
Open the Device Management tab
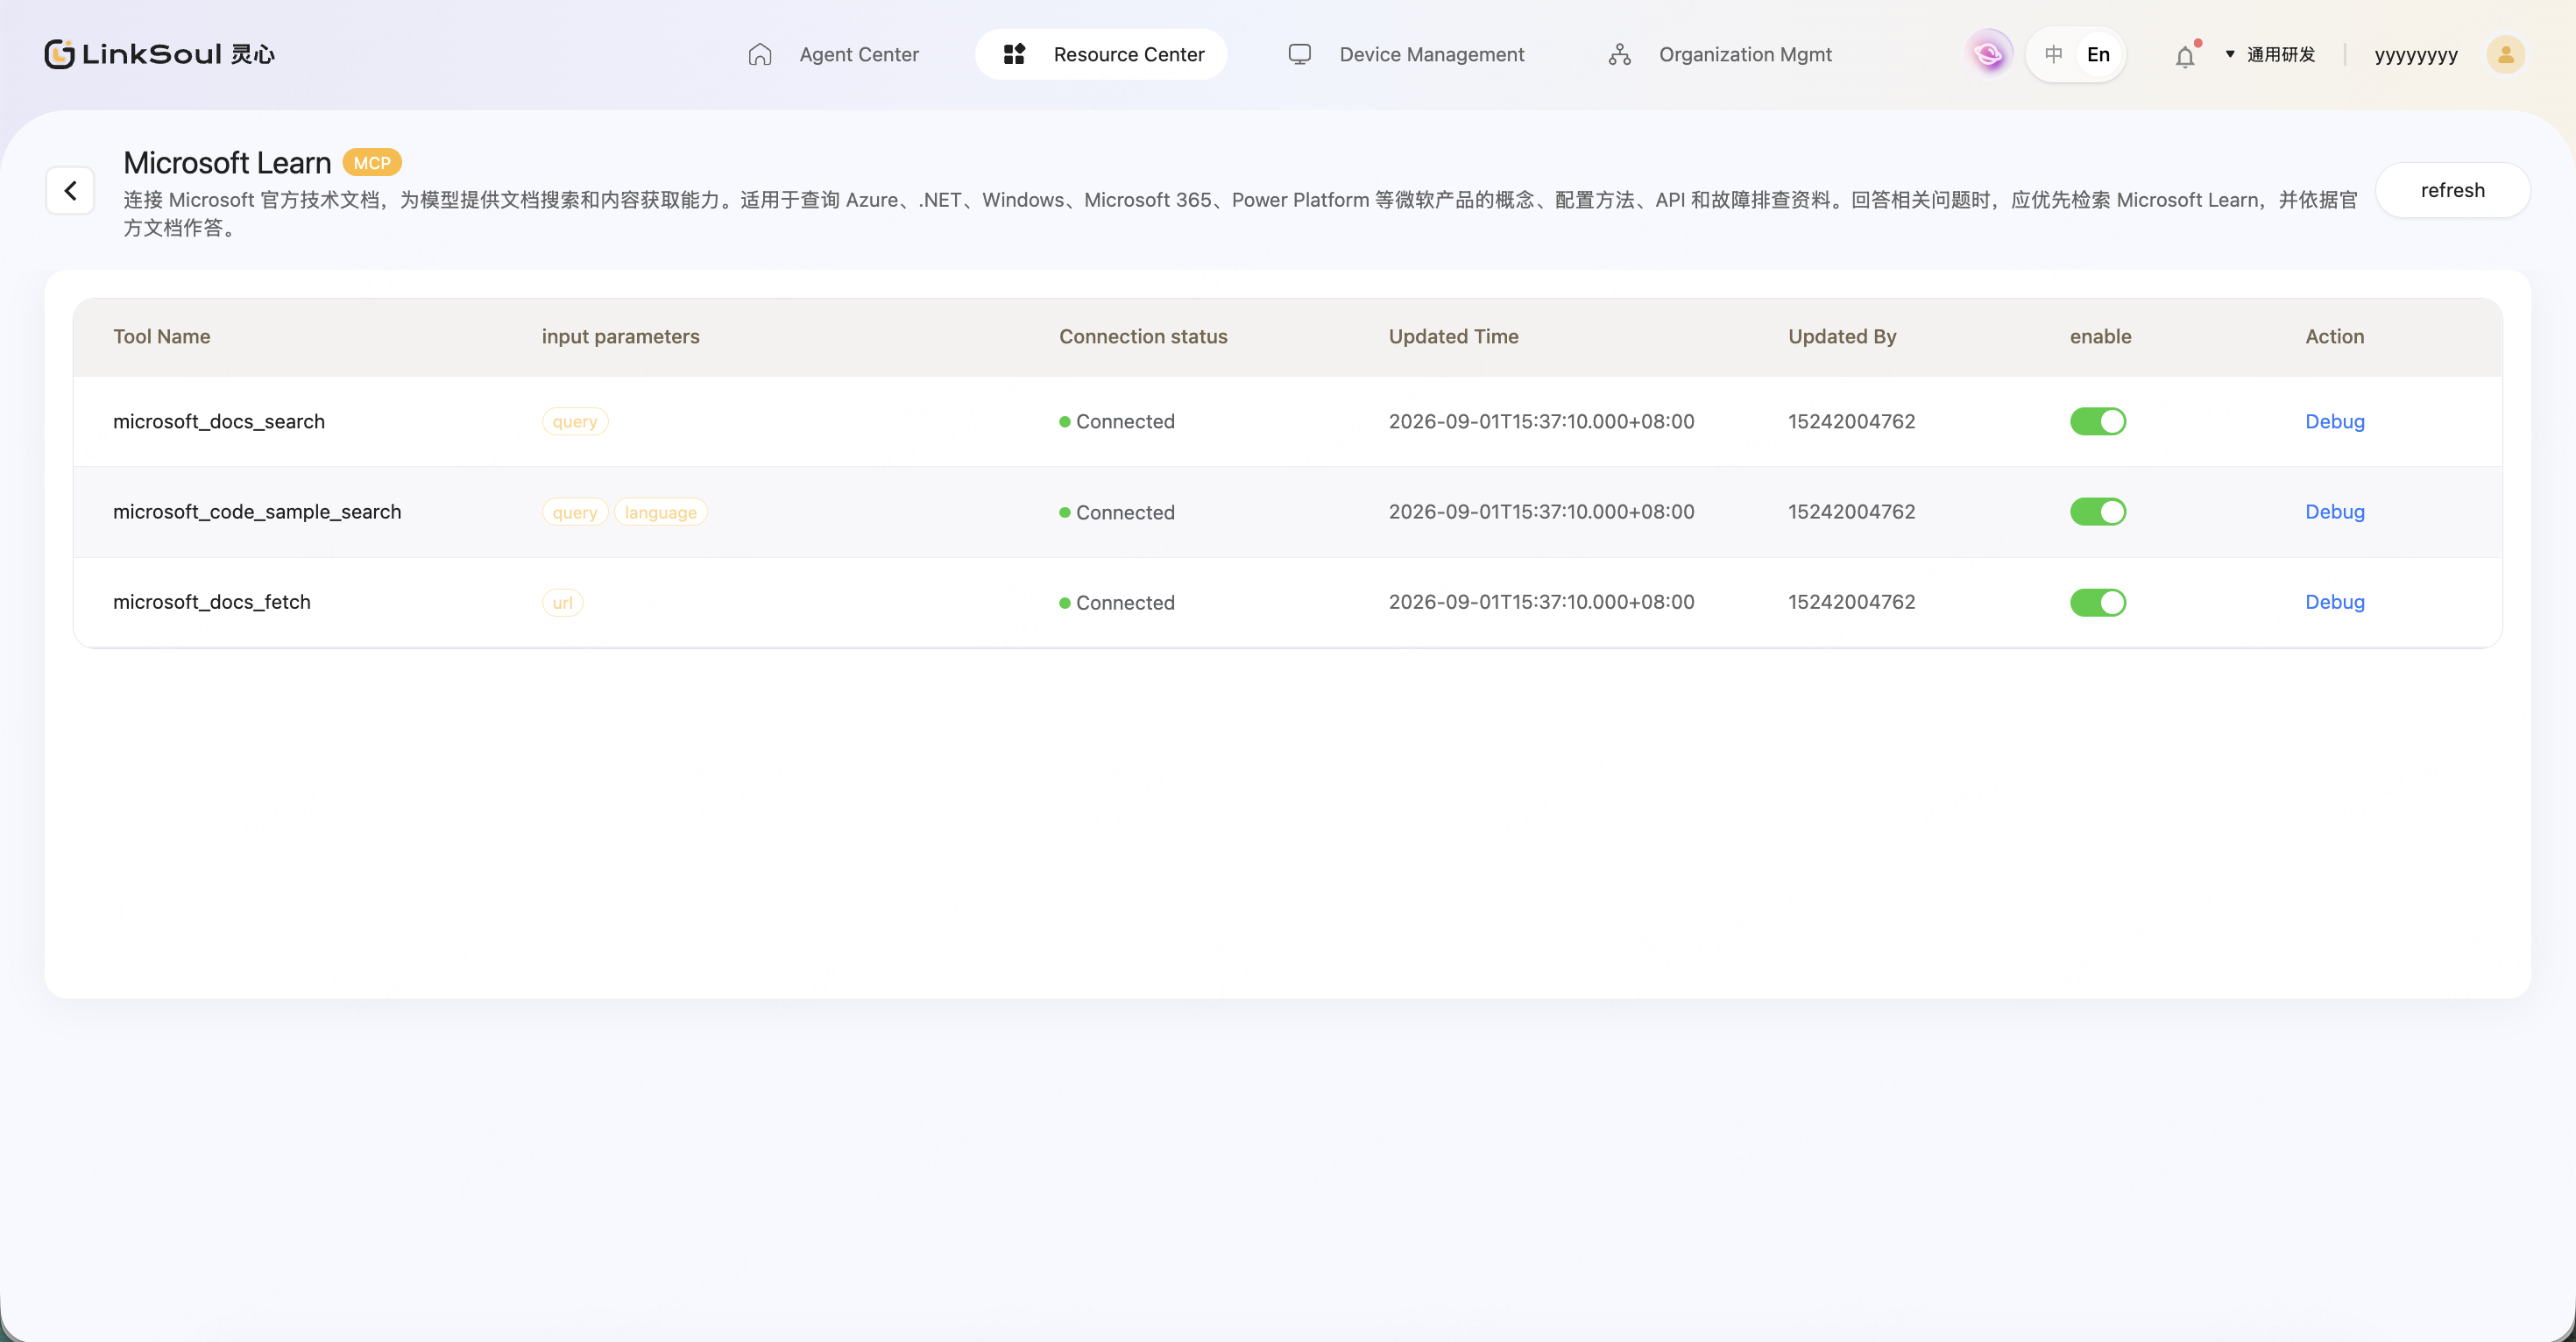[x=1406, y=54]
